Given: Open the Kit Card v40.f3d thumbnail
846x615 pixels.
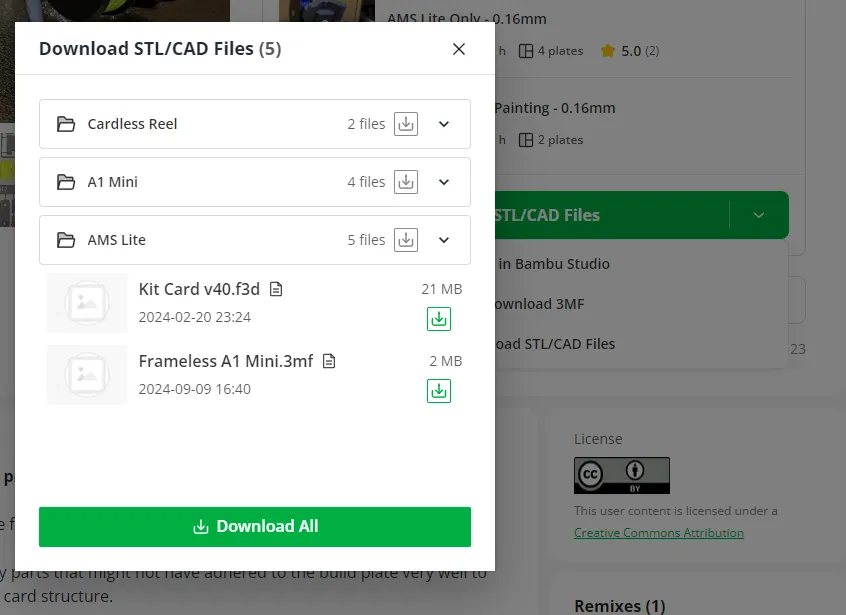Looking at the screenshot, I should [x=87, y=303].
